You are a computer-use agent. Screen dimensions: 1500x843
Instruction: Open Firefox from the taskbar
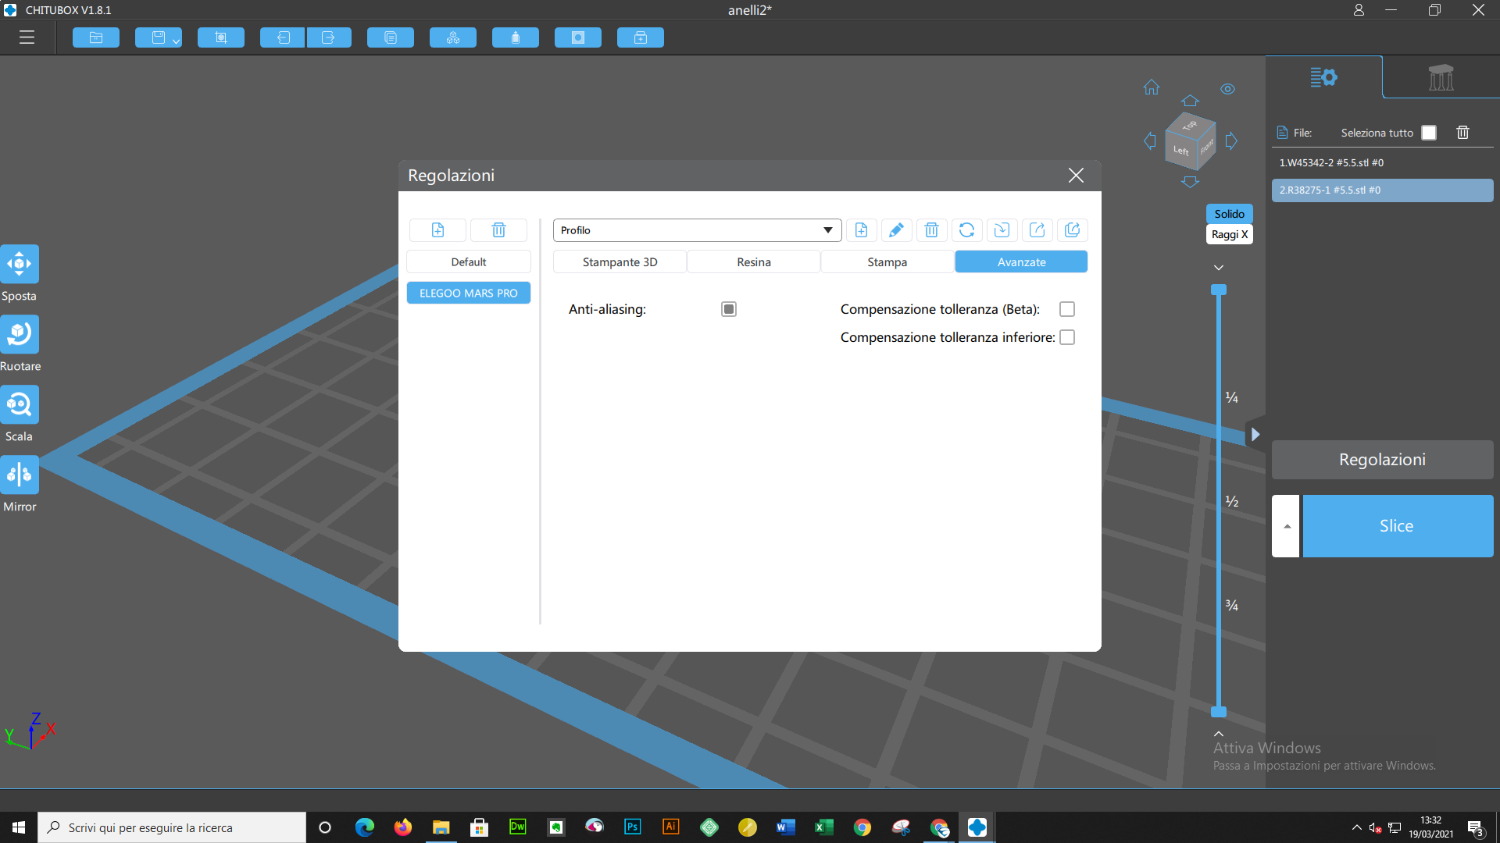click(x=403, y=827)
